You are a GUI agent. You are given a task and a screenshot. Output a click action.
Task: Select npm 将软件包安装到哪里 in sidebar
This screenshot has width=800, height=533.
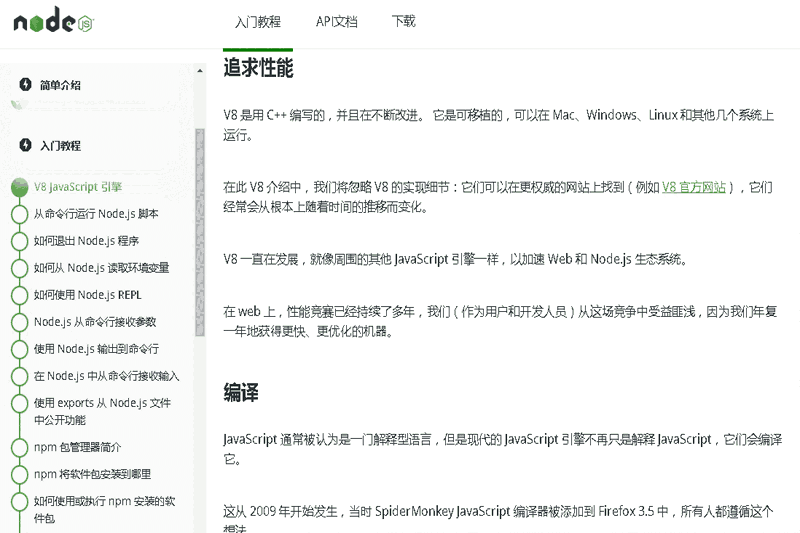(x=92, y=474)
